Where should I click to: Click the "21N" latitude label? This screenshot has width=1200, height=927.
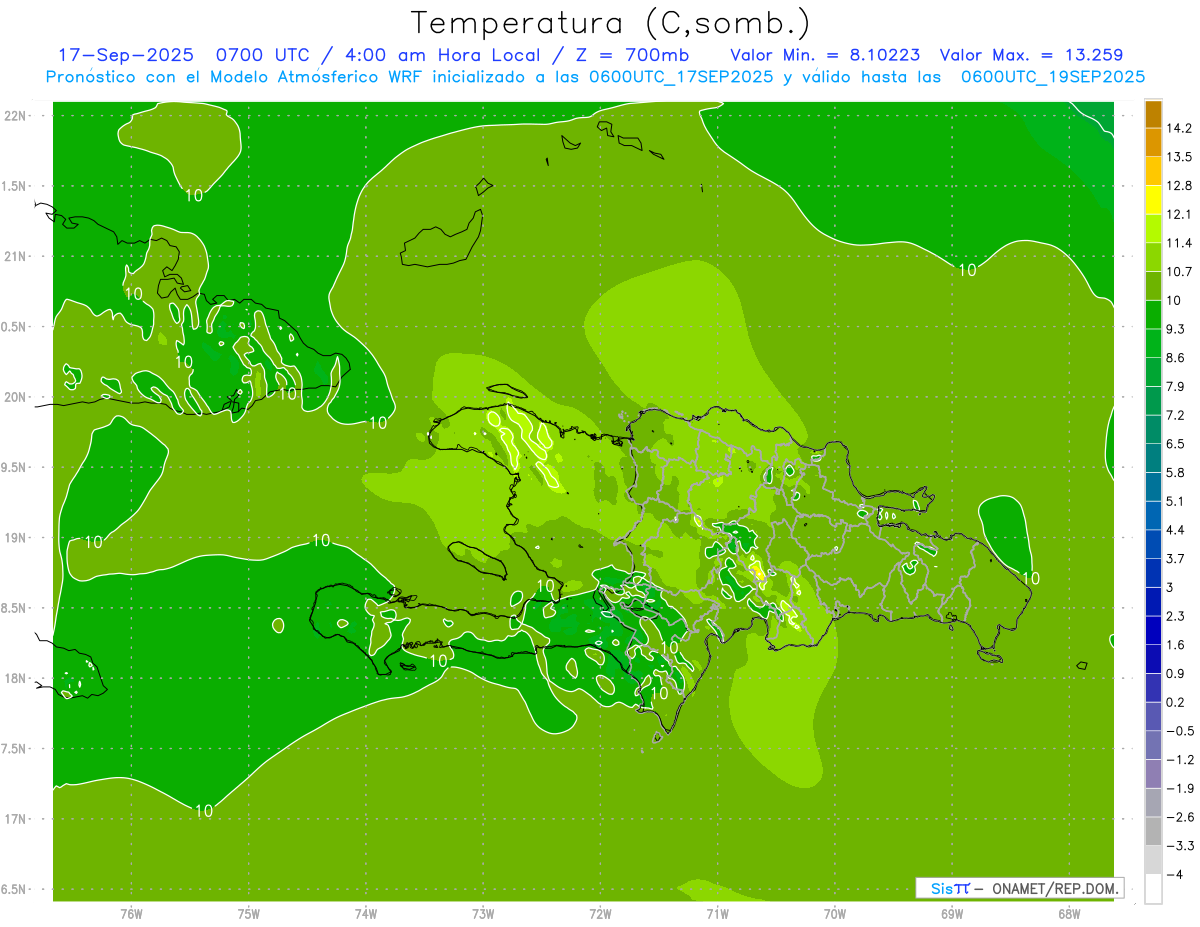(16, 257)
